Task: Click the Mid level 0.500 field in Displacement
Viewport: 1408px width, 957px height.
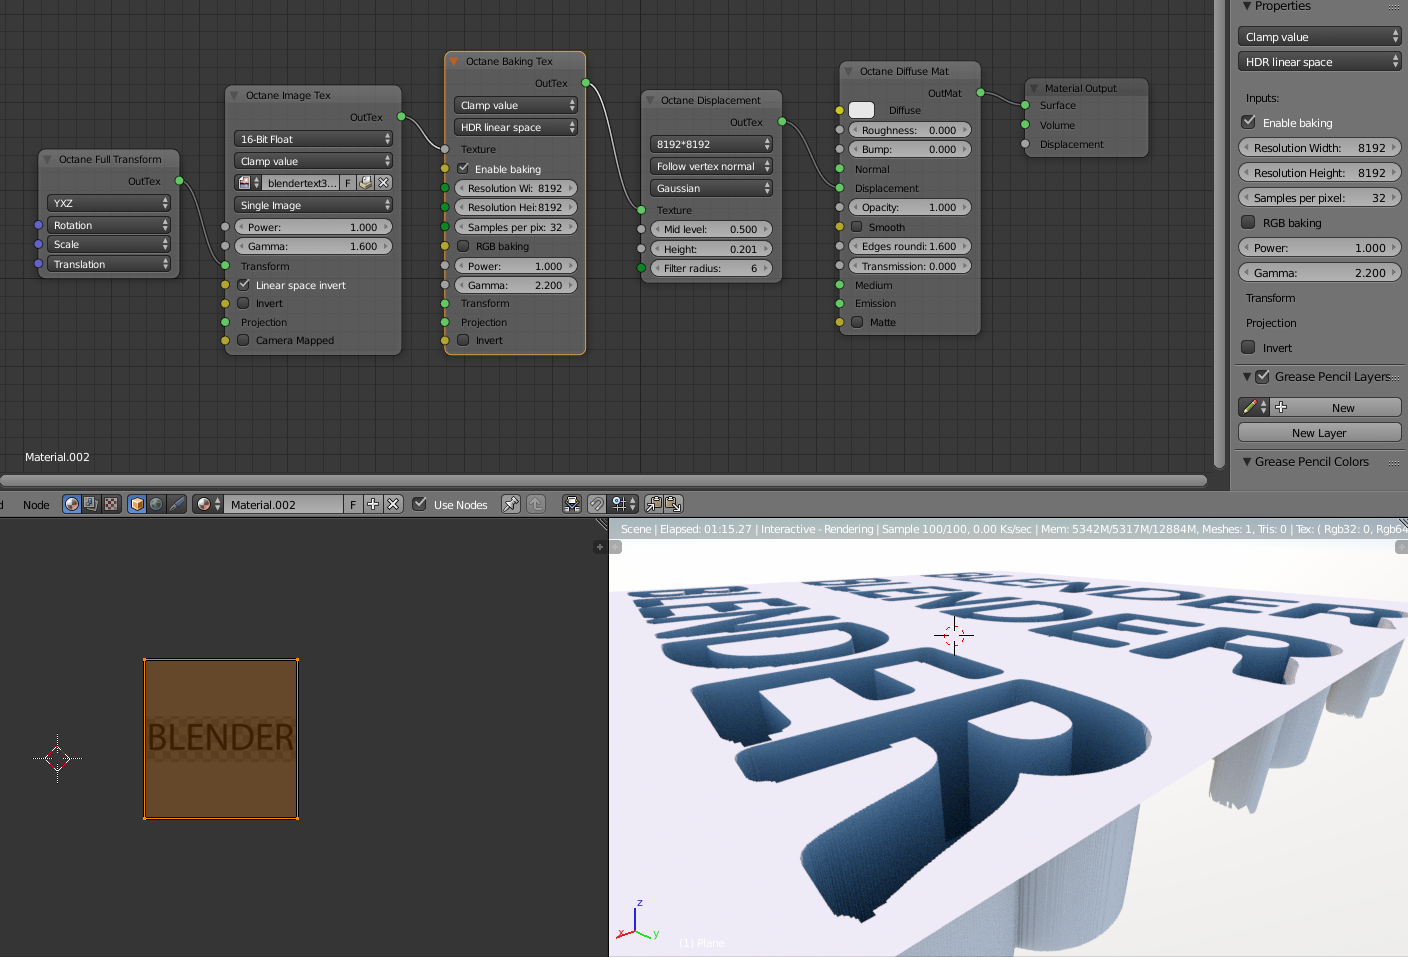Action: coord(712,229)
